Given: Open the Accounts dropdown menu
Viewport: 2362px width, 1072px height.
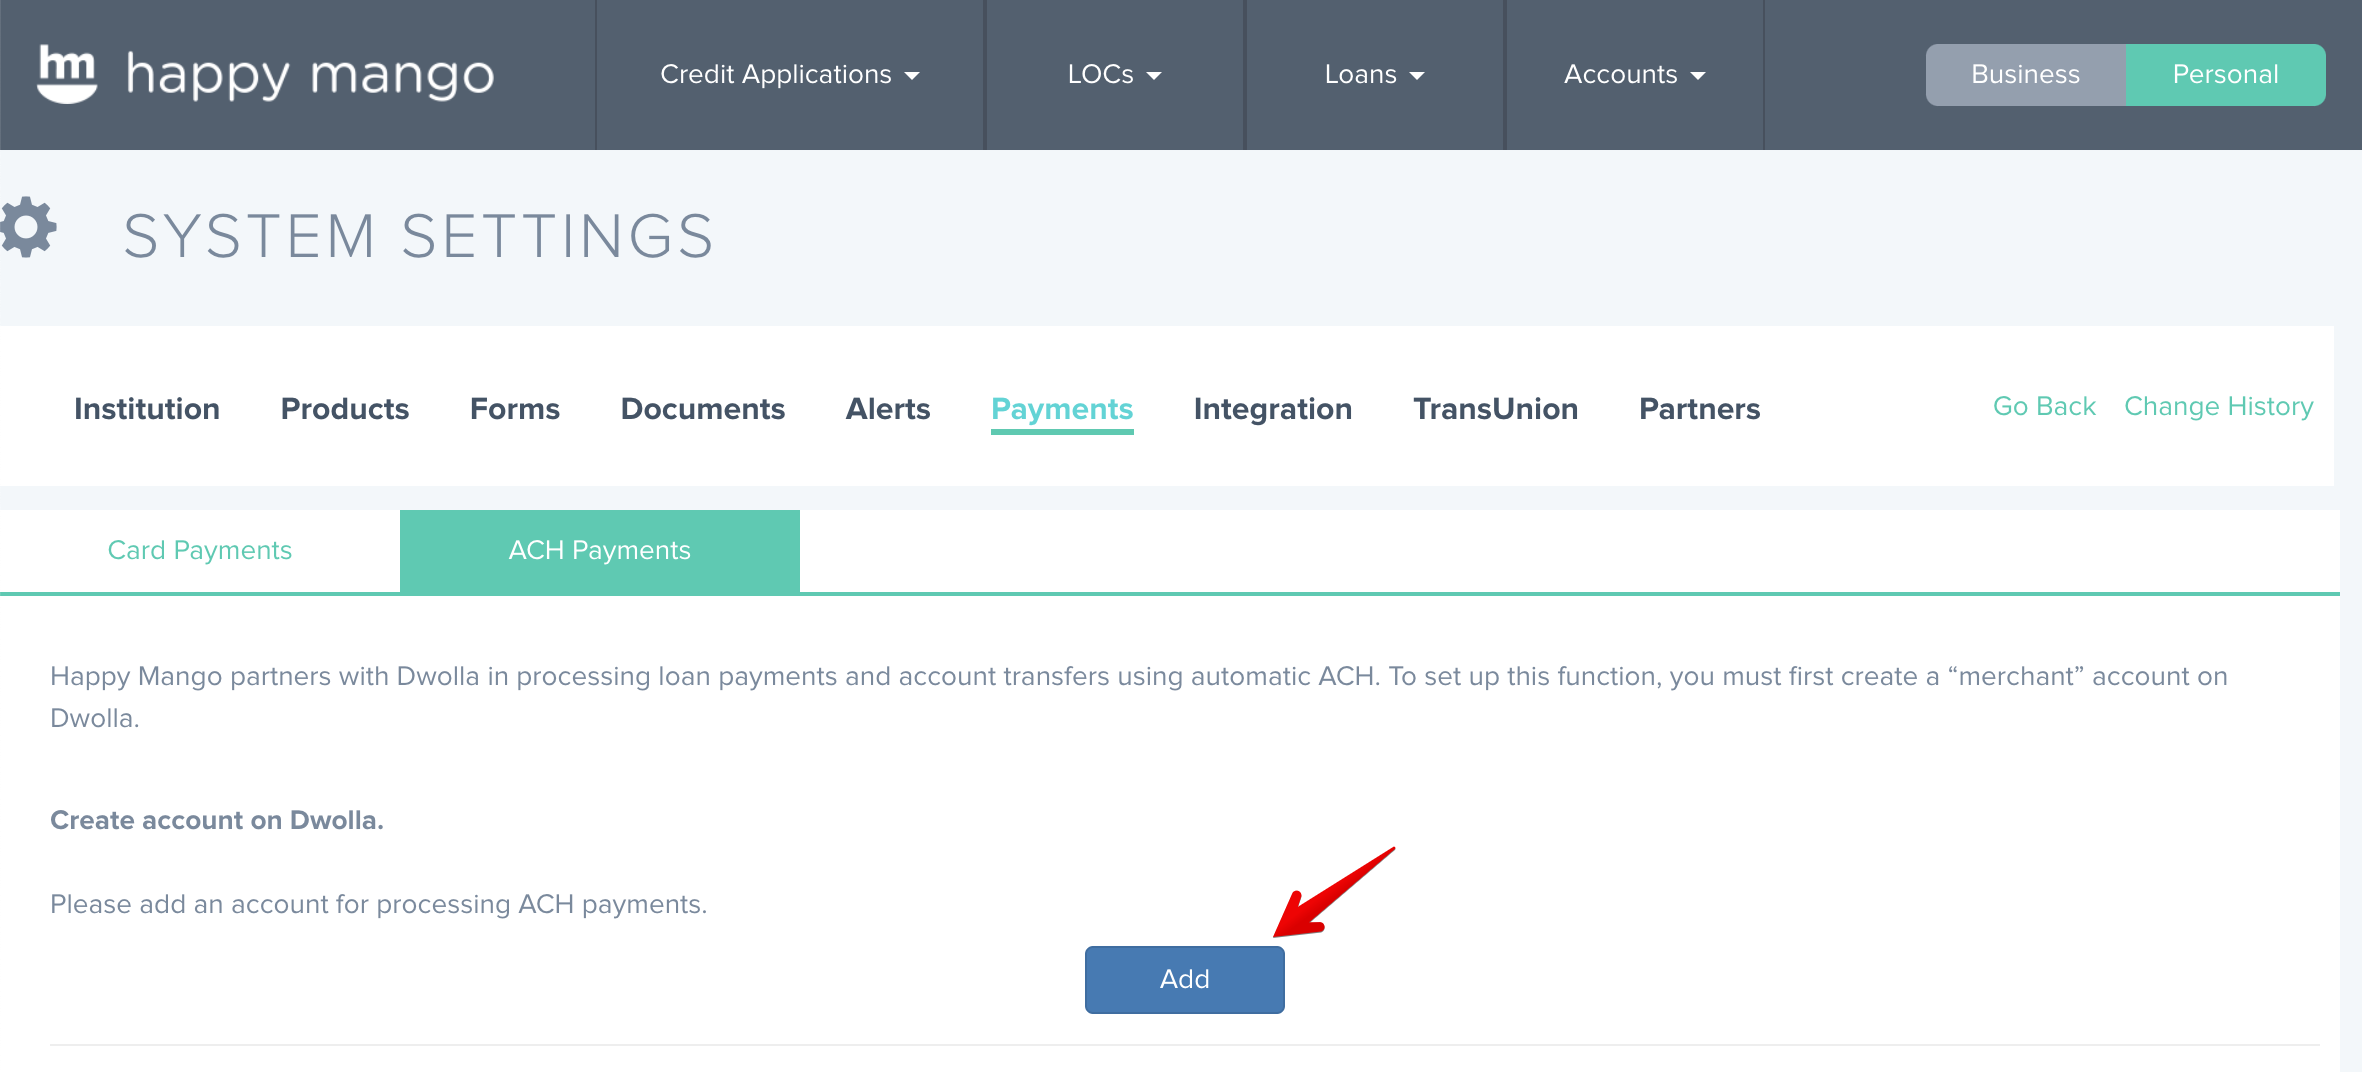Looking at the screenshot, I should click(1635, 75).
